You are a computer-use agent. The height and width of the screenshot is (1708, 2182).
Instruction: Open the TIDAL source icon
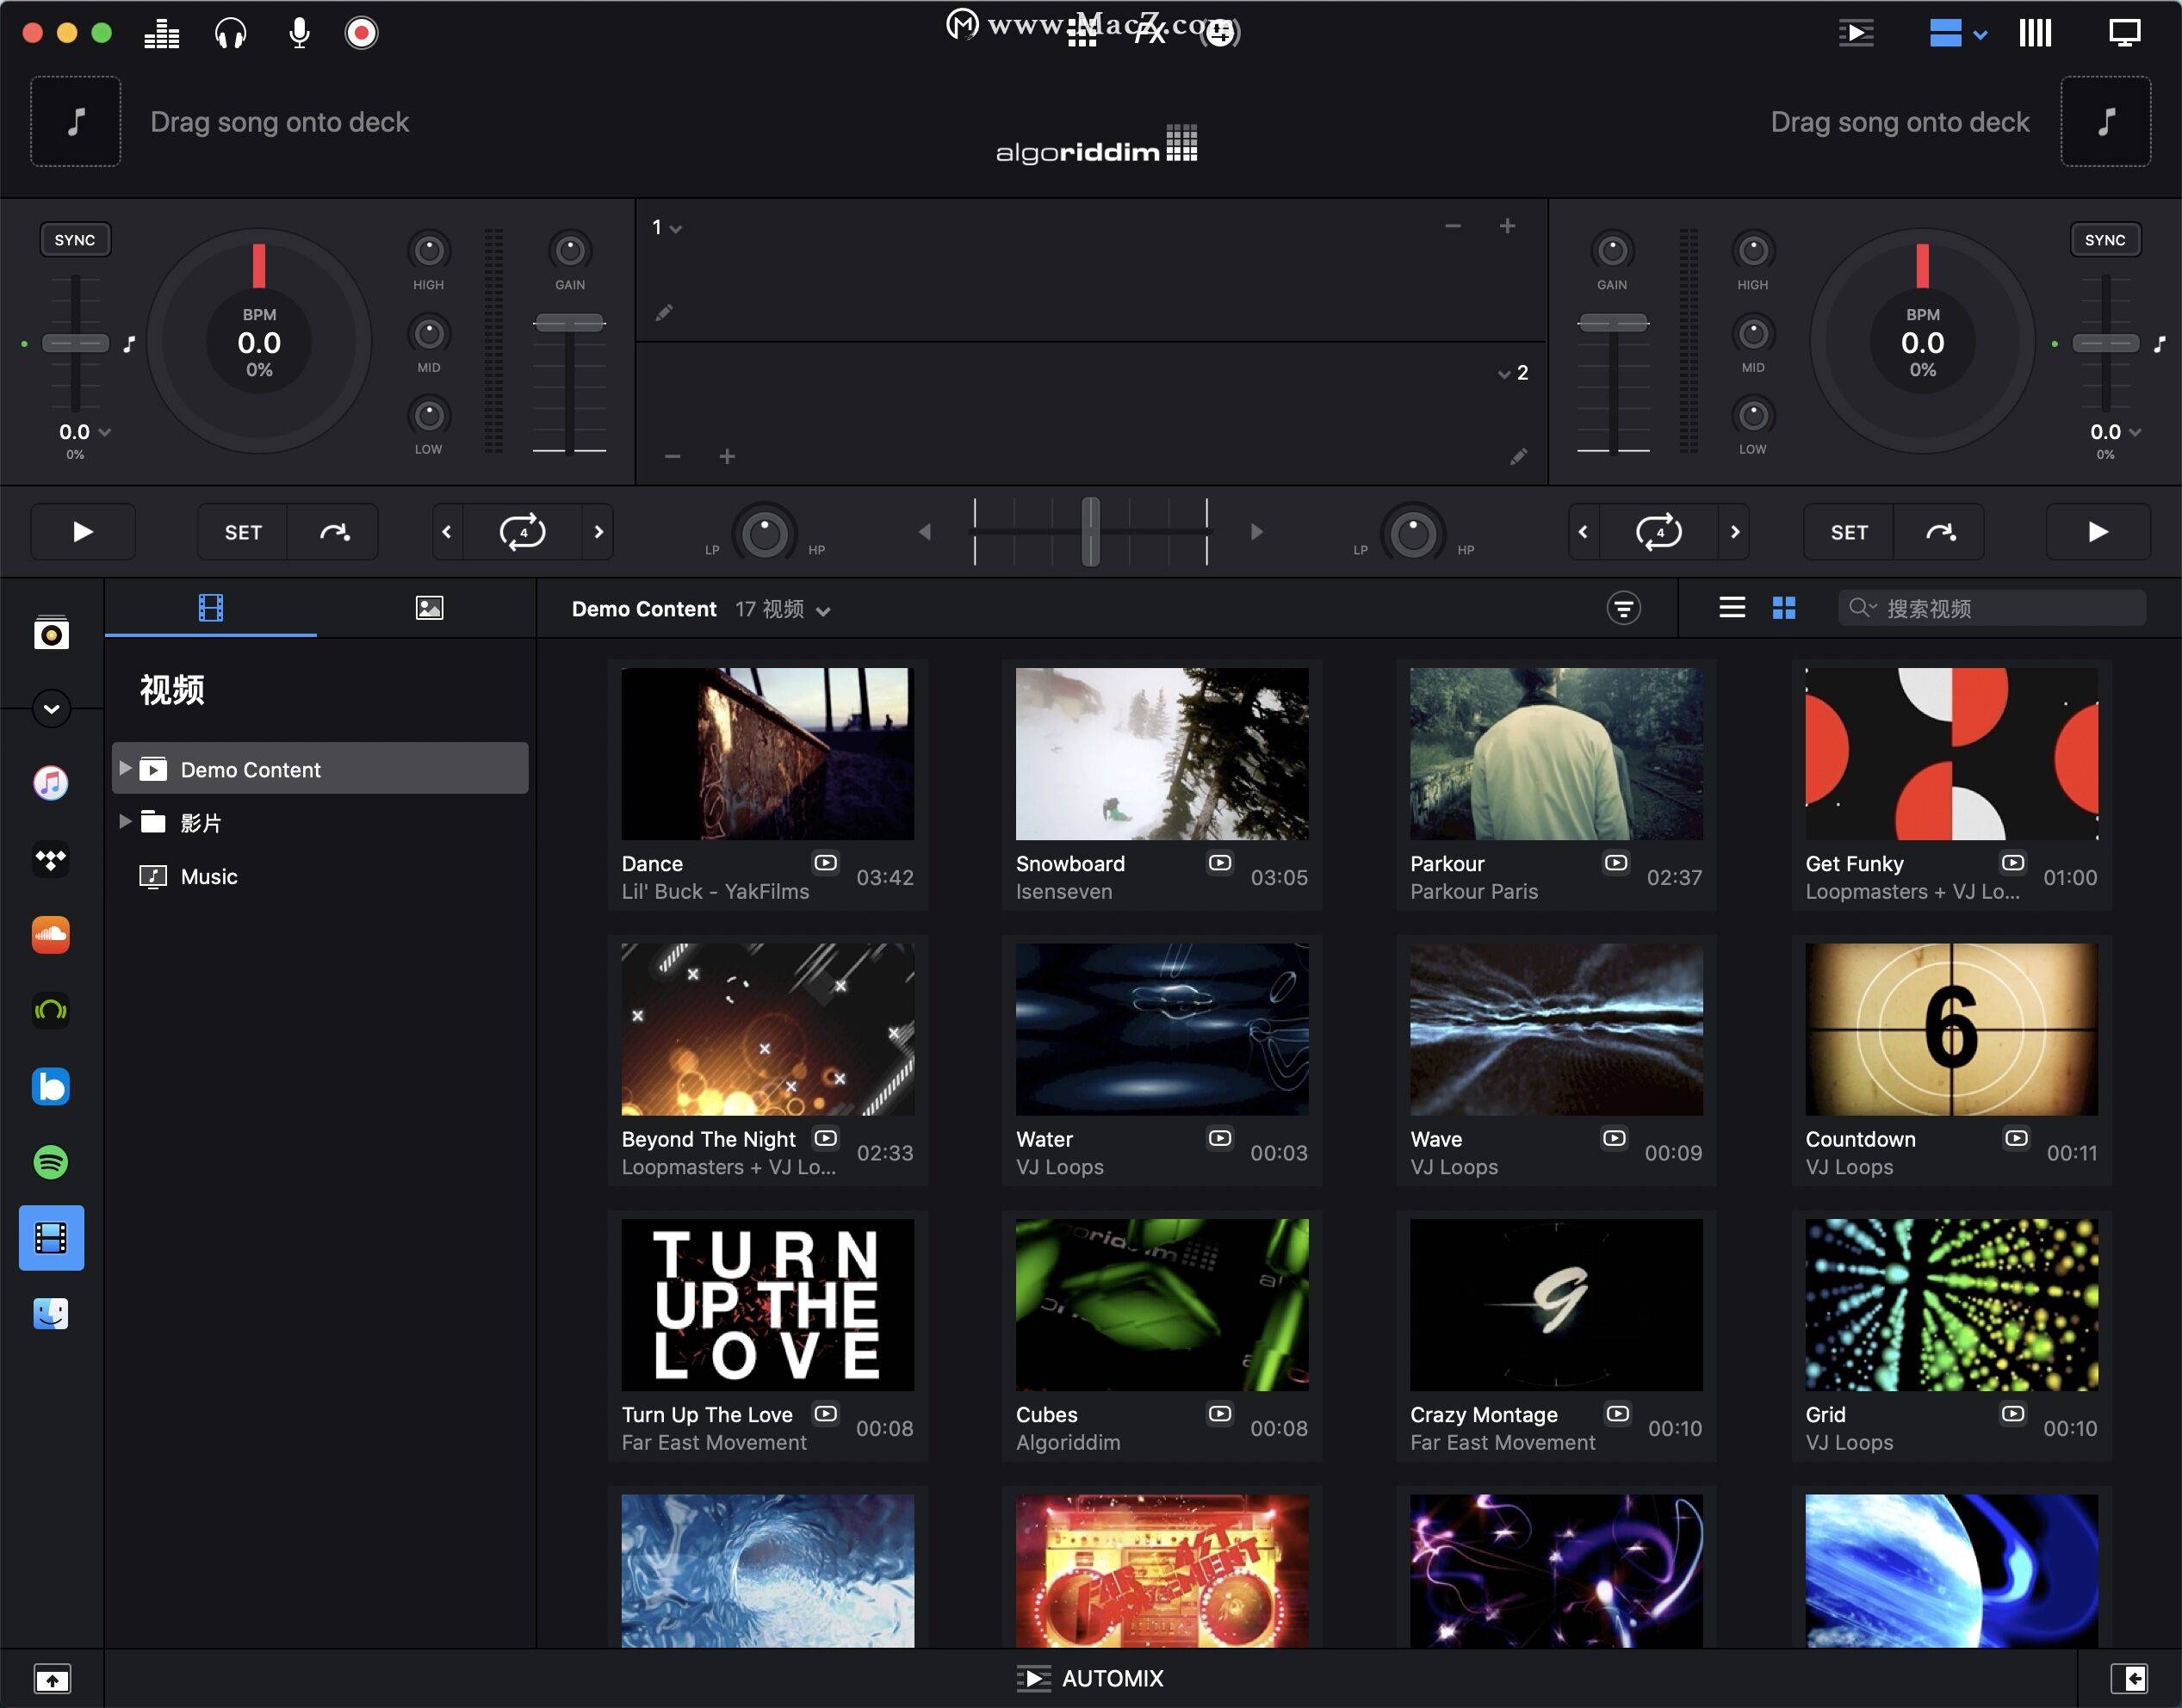coord(51,859)
